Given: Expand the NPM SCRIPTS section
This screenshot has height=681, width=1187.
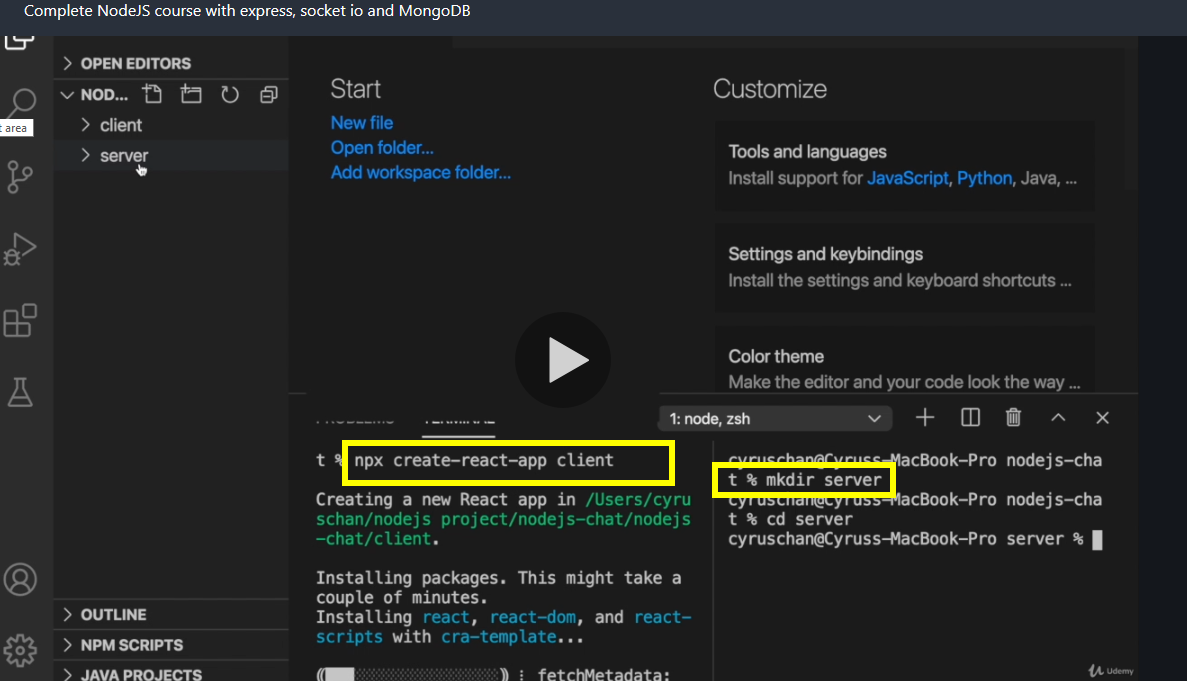Looking at the screenshot, I should click(171, 645).
